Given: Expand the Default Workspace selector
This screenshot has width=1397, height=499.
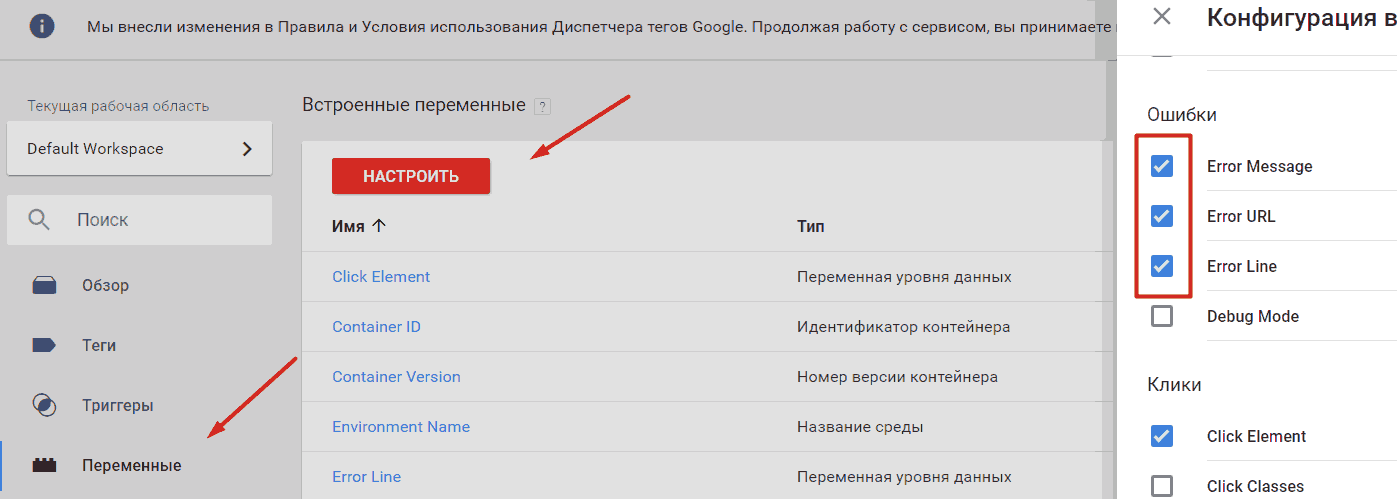Looking at the screenshot, I should [x=139, y=149].
